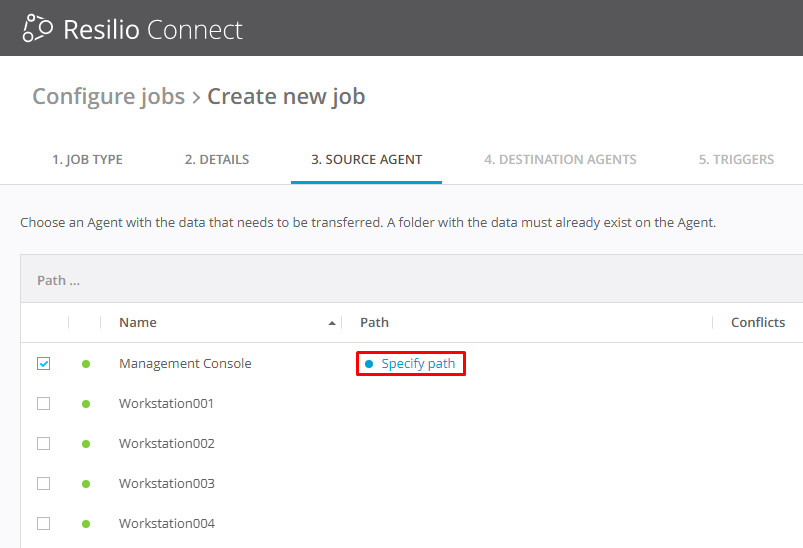Toggle sort arrow on Name column
The width and height of the screenshot is (803, 548).
click(332, 323)
